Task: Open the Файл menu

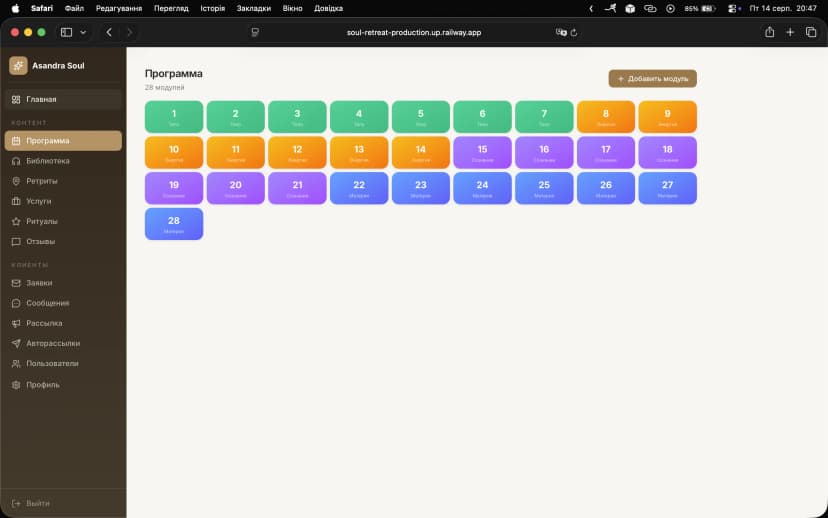Action: (74, 8)
